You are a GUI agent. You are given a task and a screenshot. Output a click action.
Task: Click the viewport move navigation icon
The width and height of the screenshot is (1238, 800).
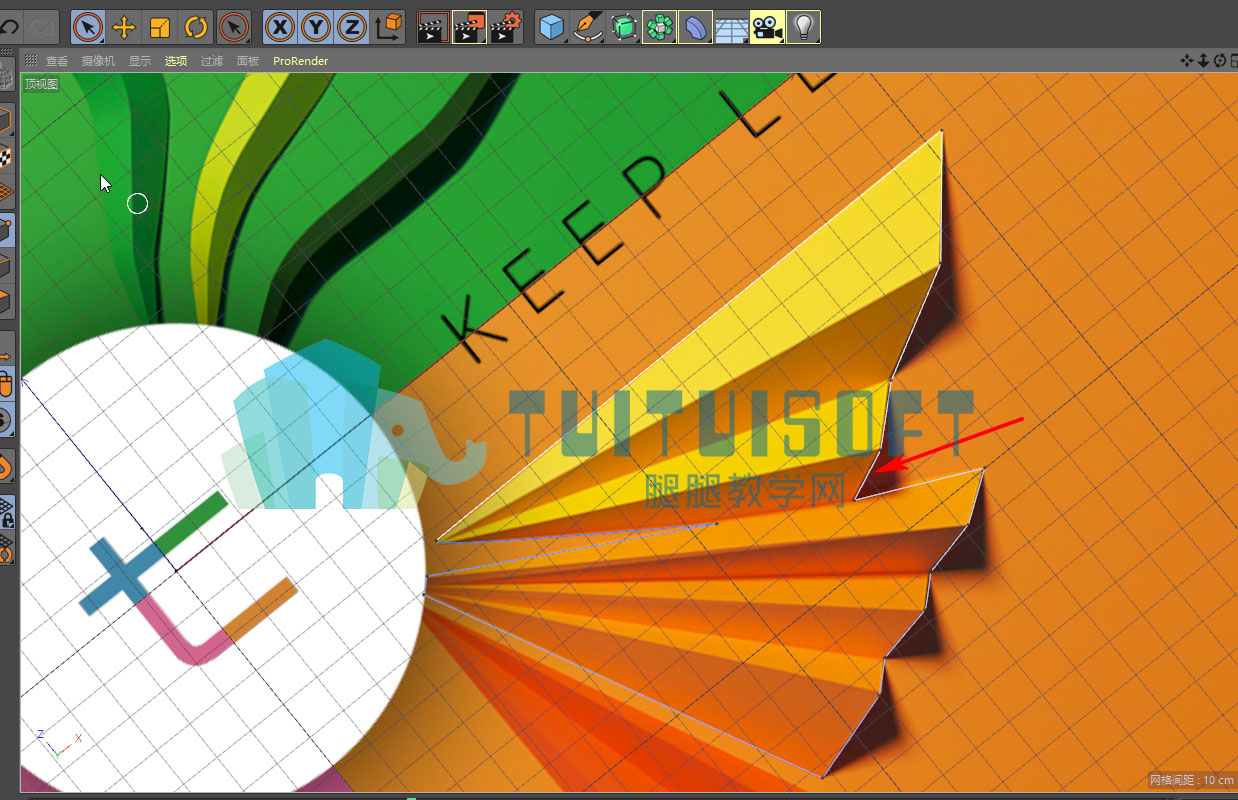[x=1187, y=61]
